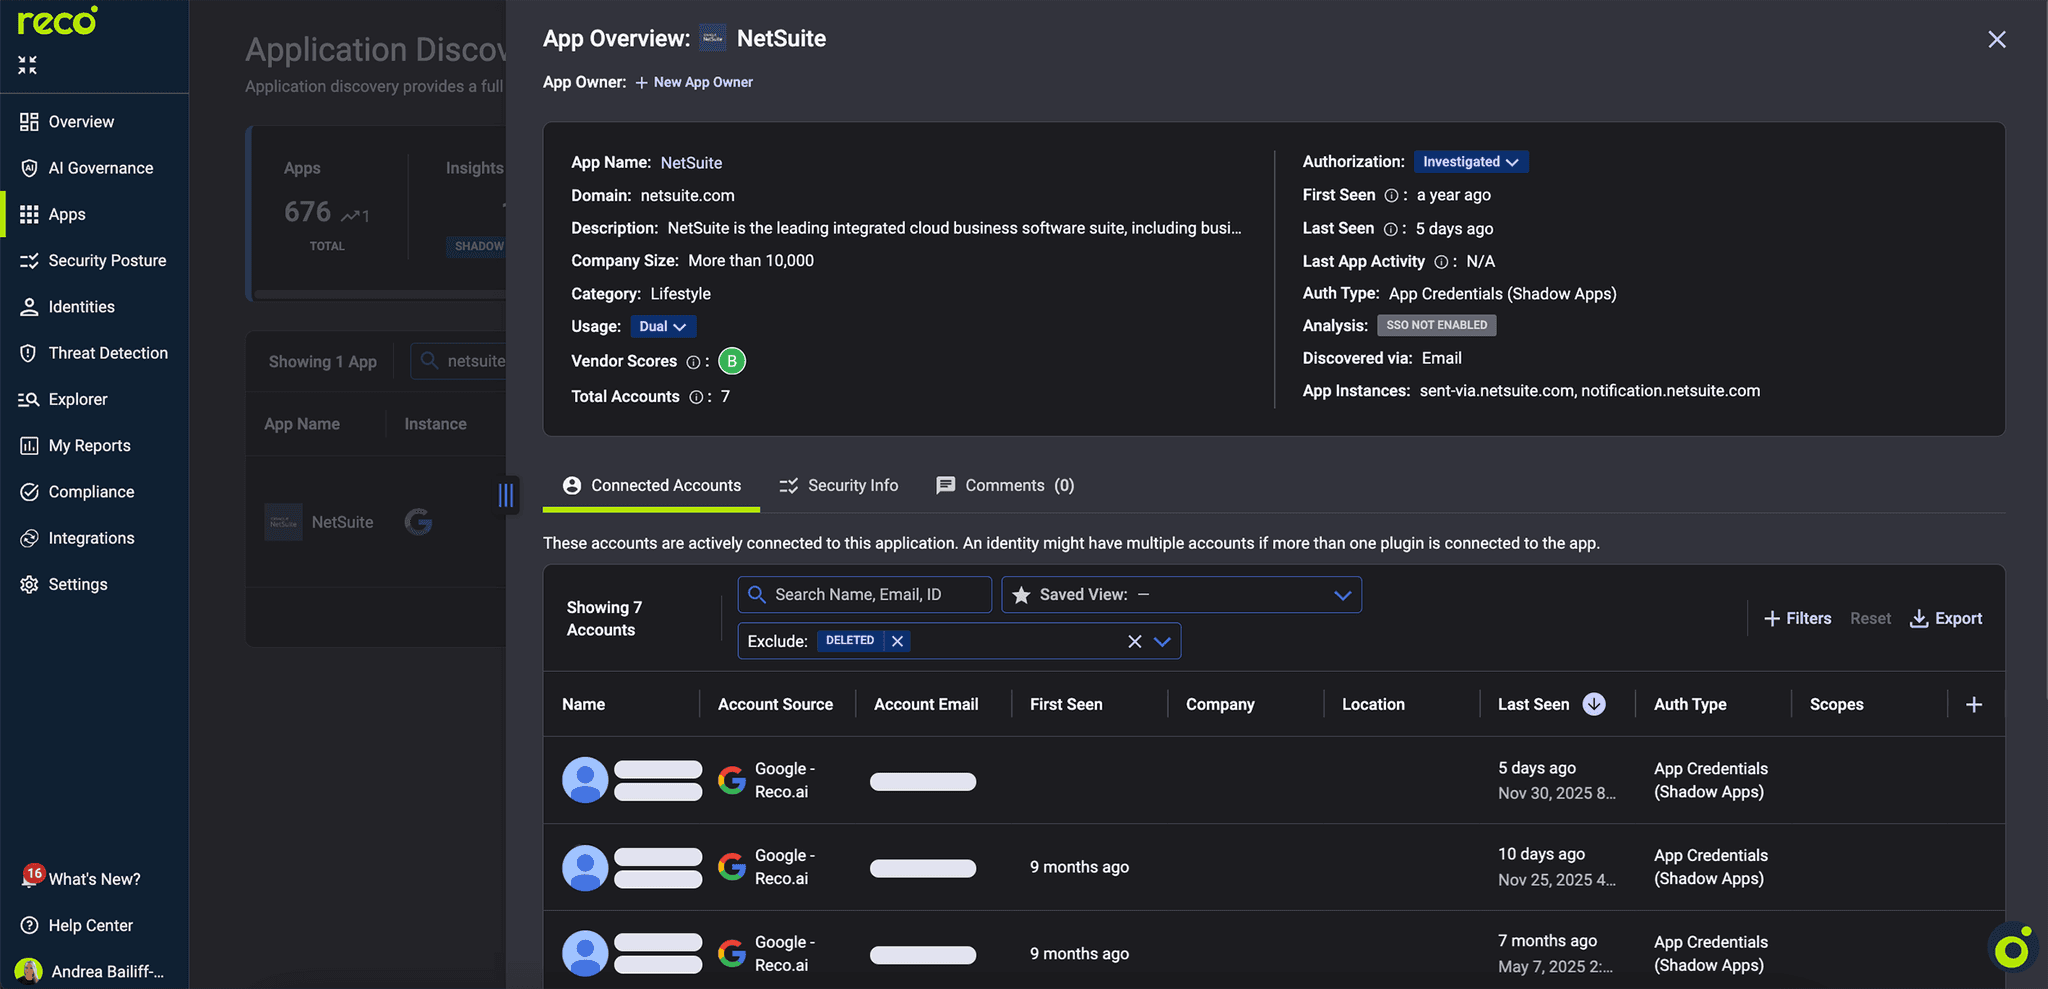
Task: Select the NetSuite row in background app list
Action: click(376, 522)
